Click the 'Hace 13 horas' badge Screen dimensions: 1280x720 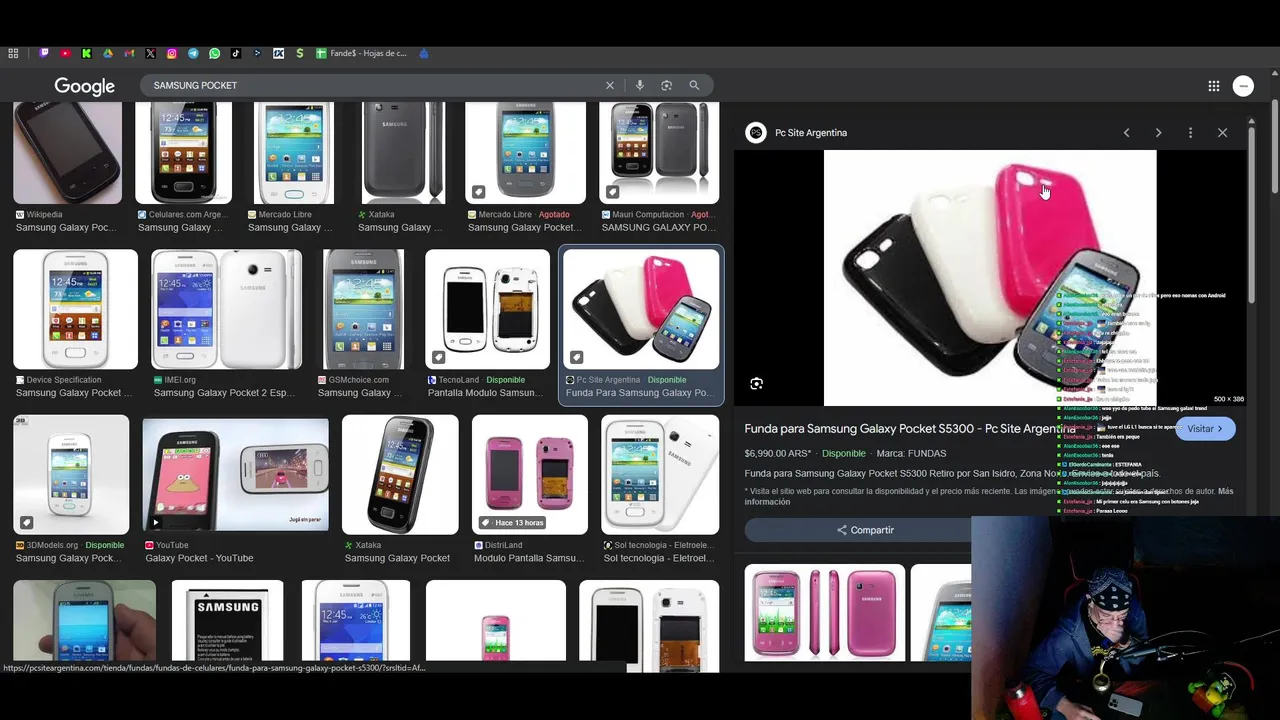point(512,523)
